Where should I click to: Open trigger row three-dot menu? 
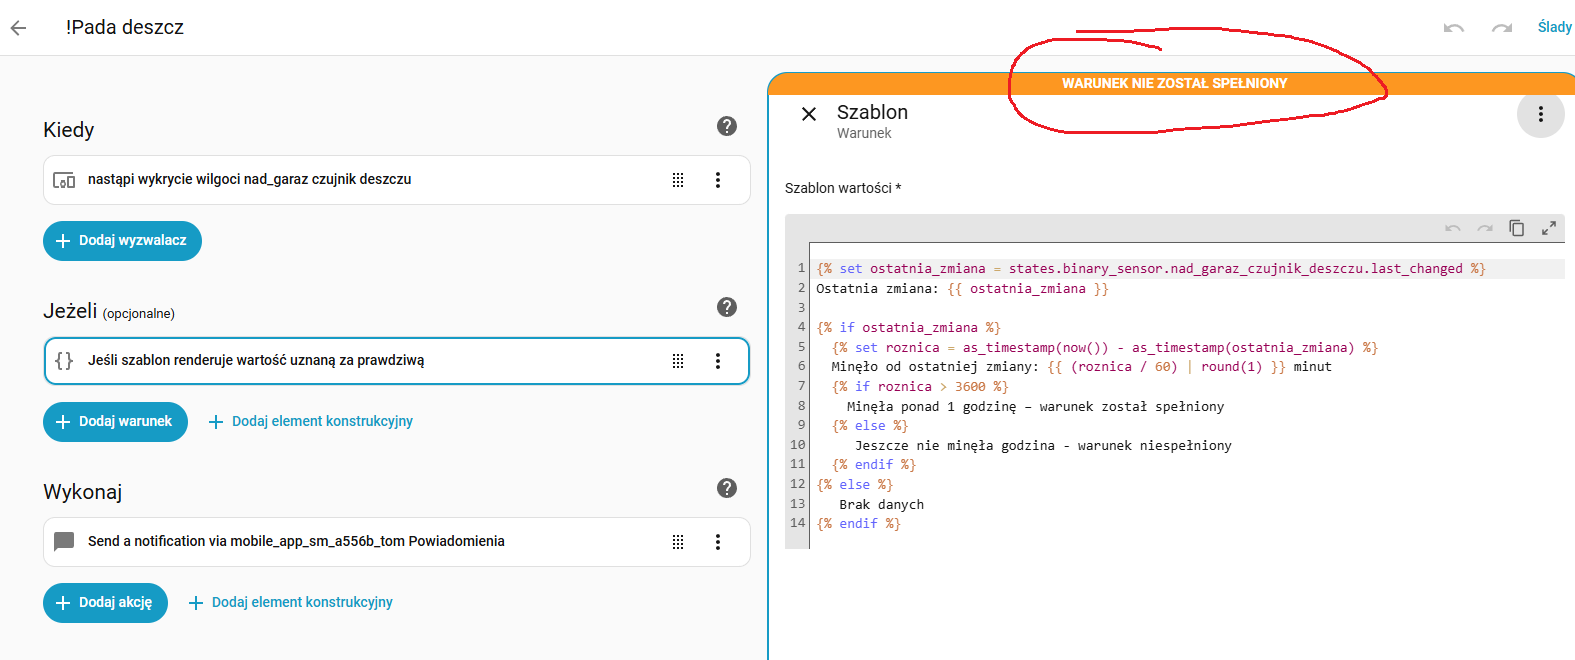[x=717, y=180]
